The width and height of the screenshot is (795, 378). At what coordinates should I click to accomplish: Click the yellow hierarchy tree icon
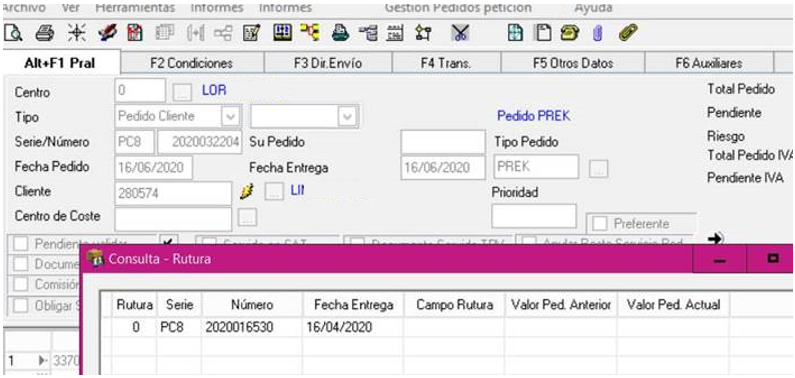tap(308, 33)
